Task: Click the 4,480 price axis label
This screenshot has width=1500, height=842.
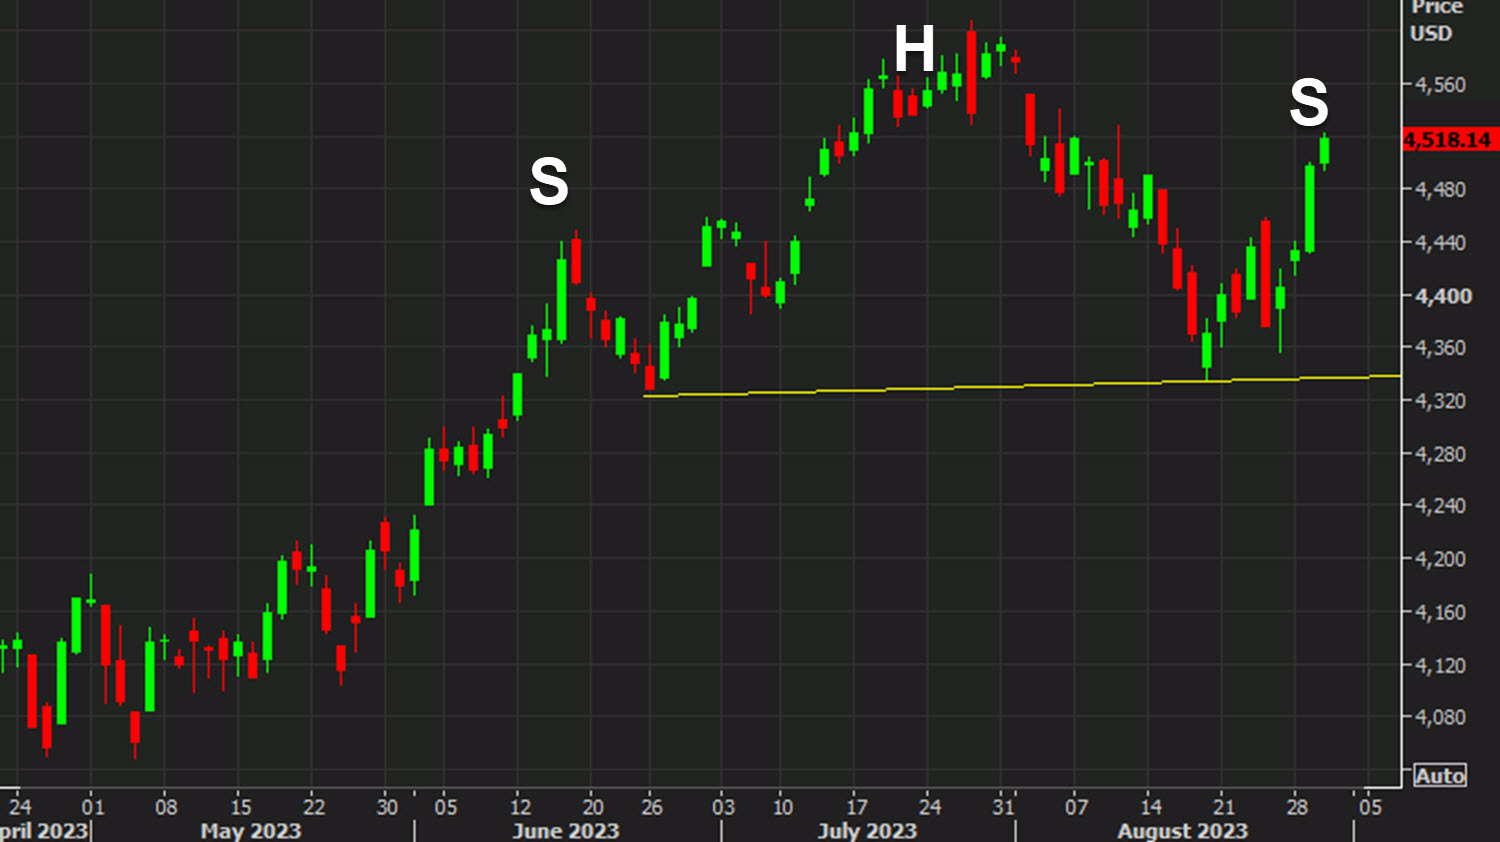Action: pos(1440,189)
